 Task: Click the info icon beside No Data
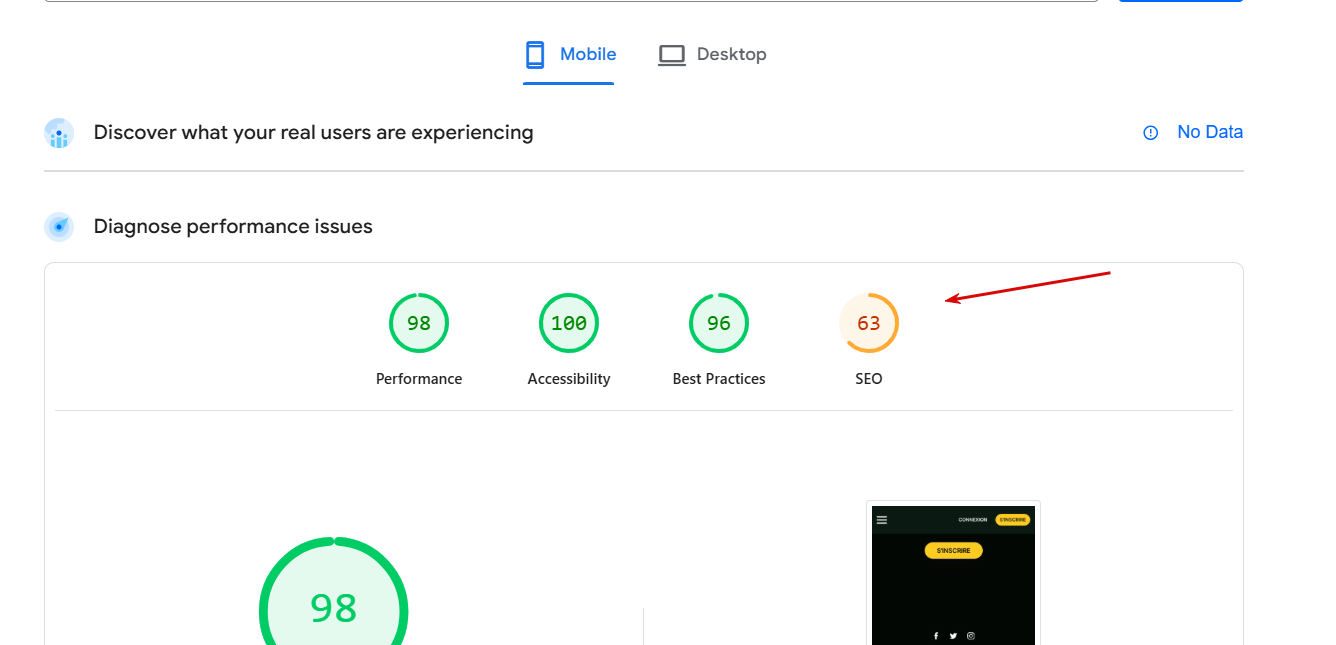tap(1150, 133)
